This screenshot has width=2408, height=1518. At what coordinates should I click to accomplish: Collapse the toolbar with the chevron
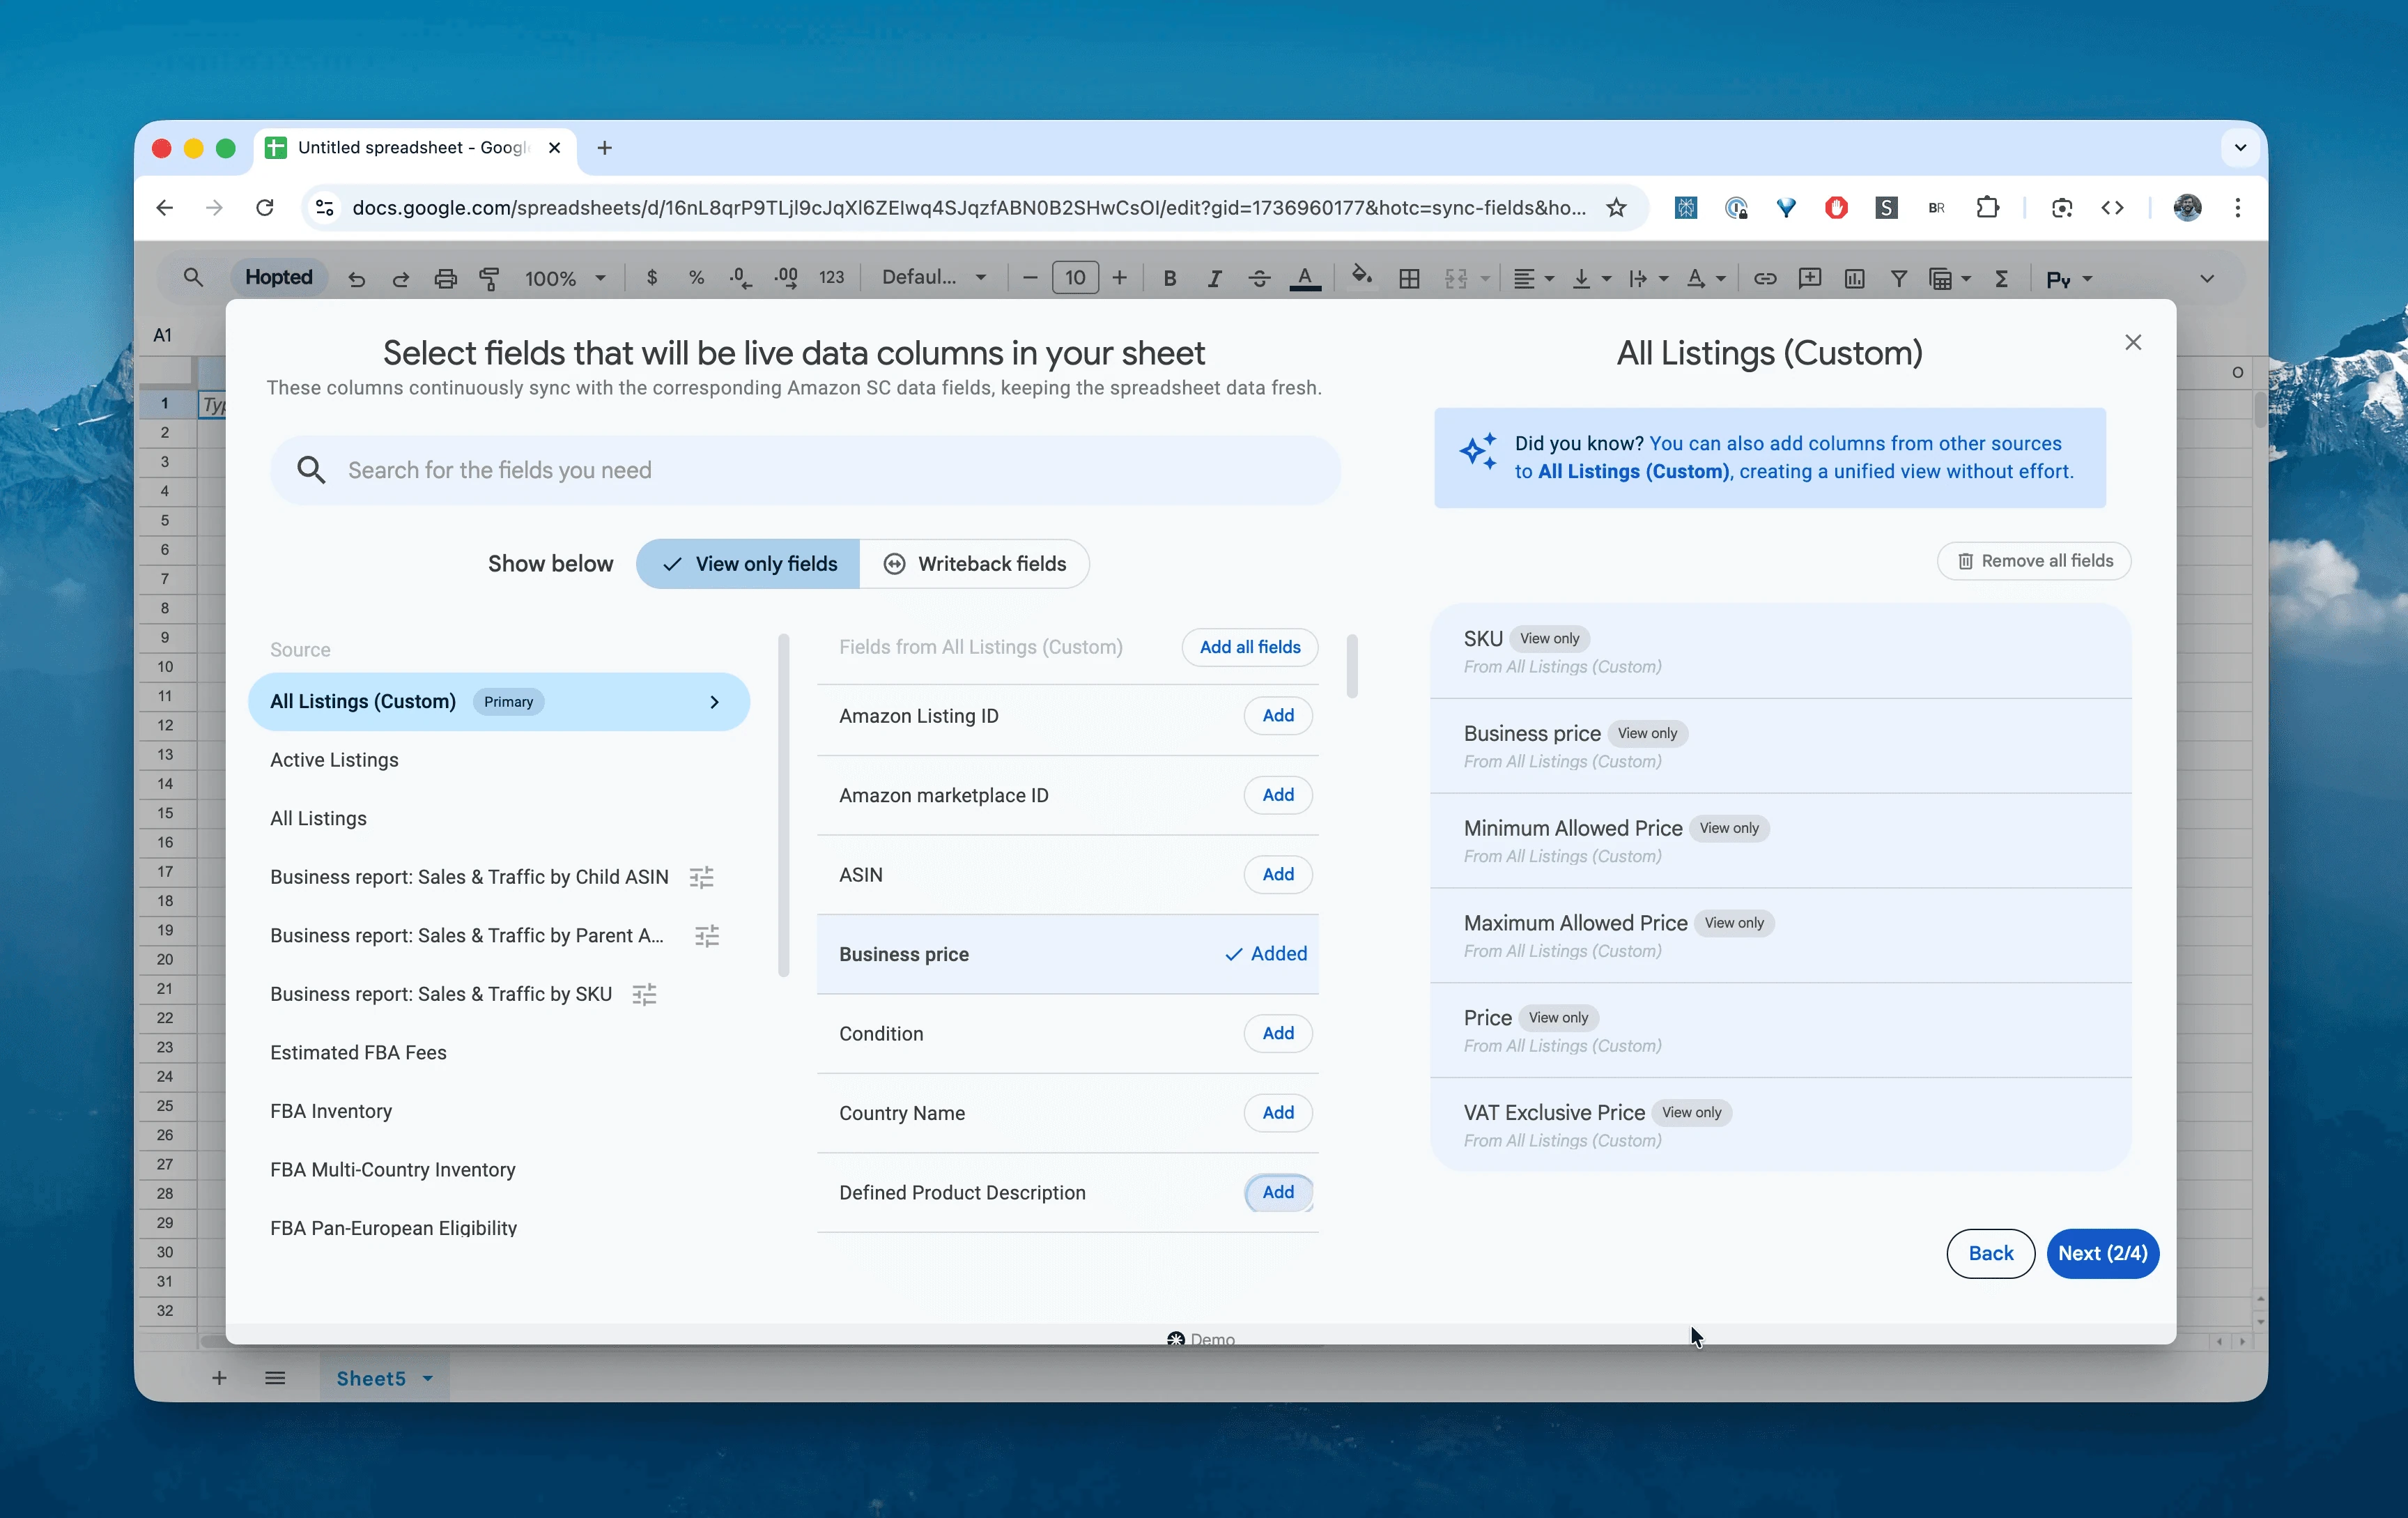2206,279
